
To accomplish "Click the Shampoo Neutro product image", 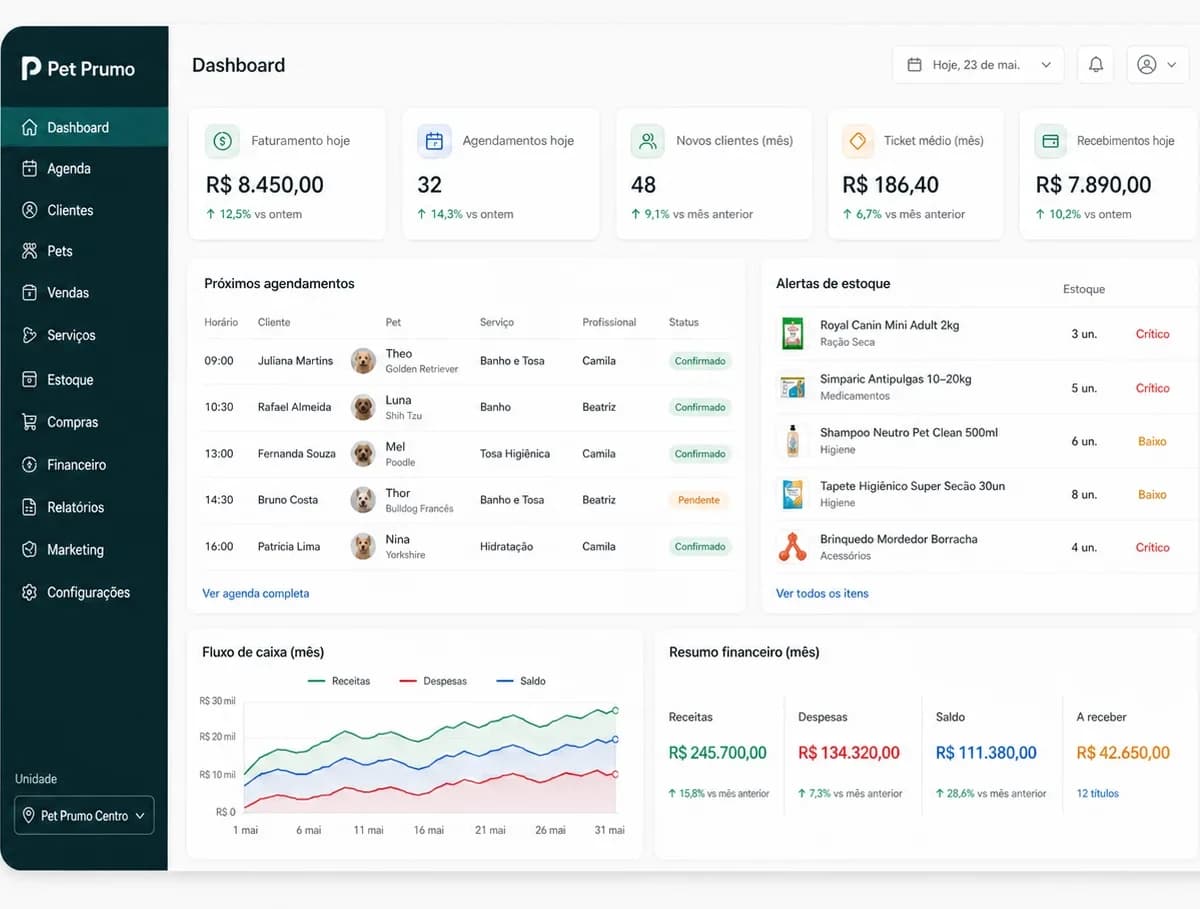I will coord(792,441).
